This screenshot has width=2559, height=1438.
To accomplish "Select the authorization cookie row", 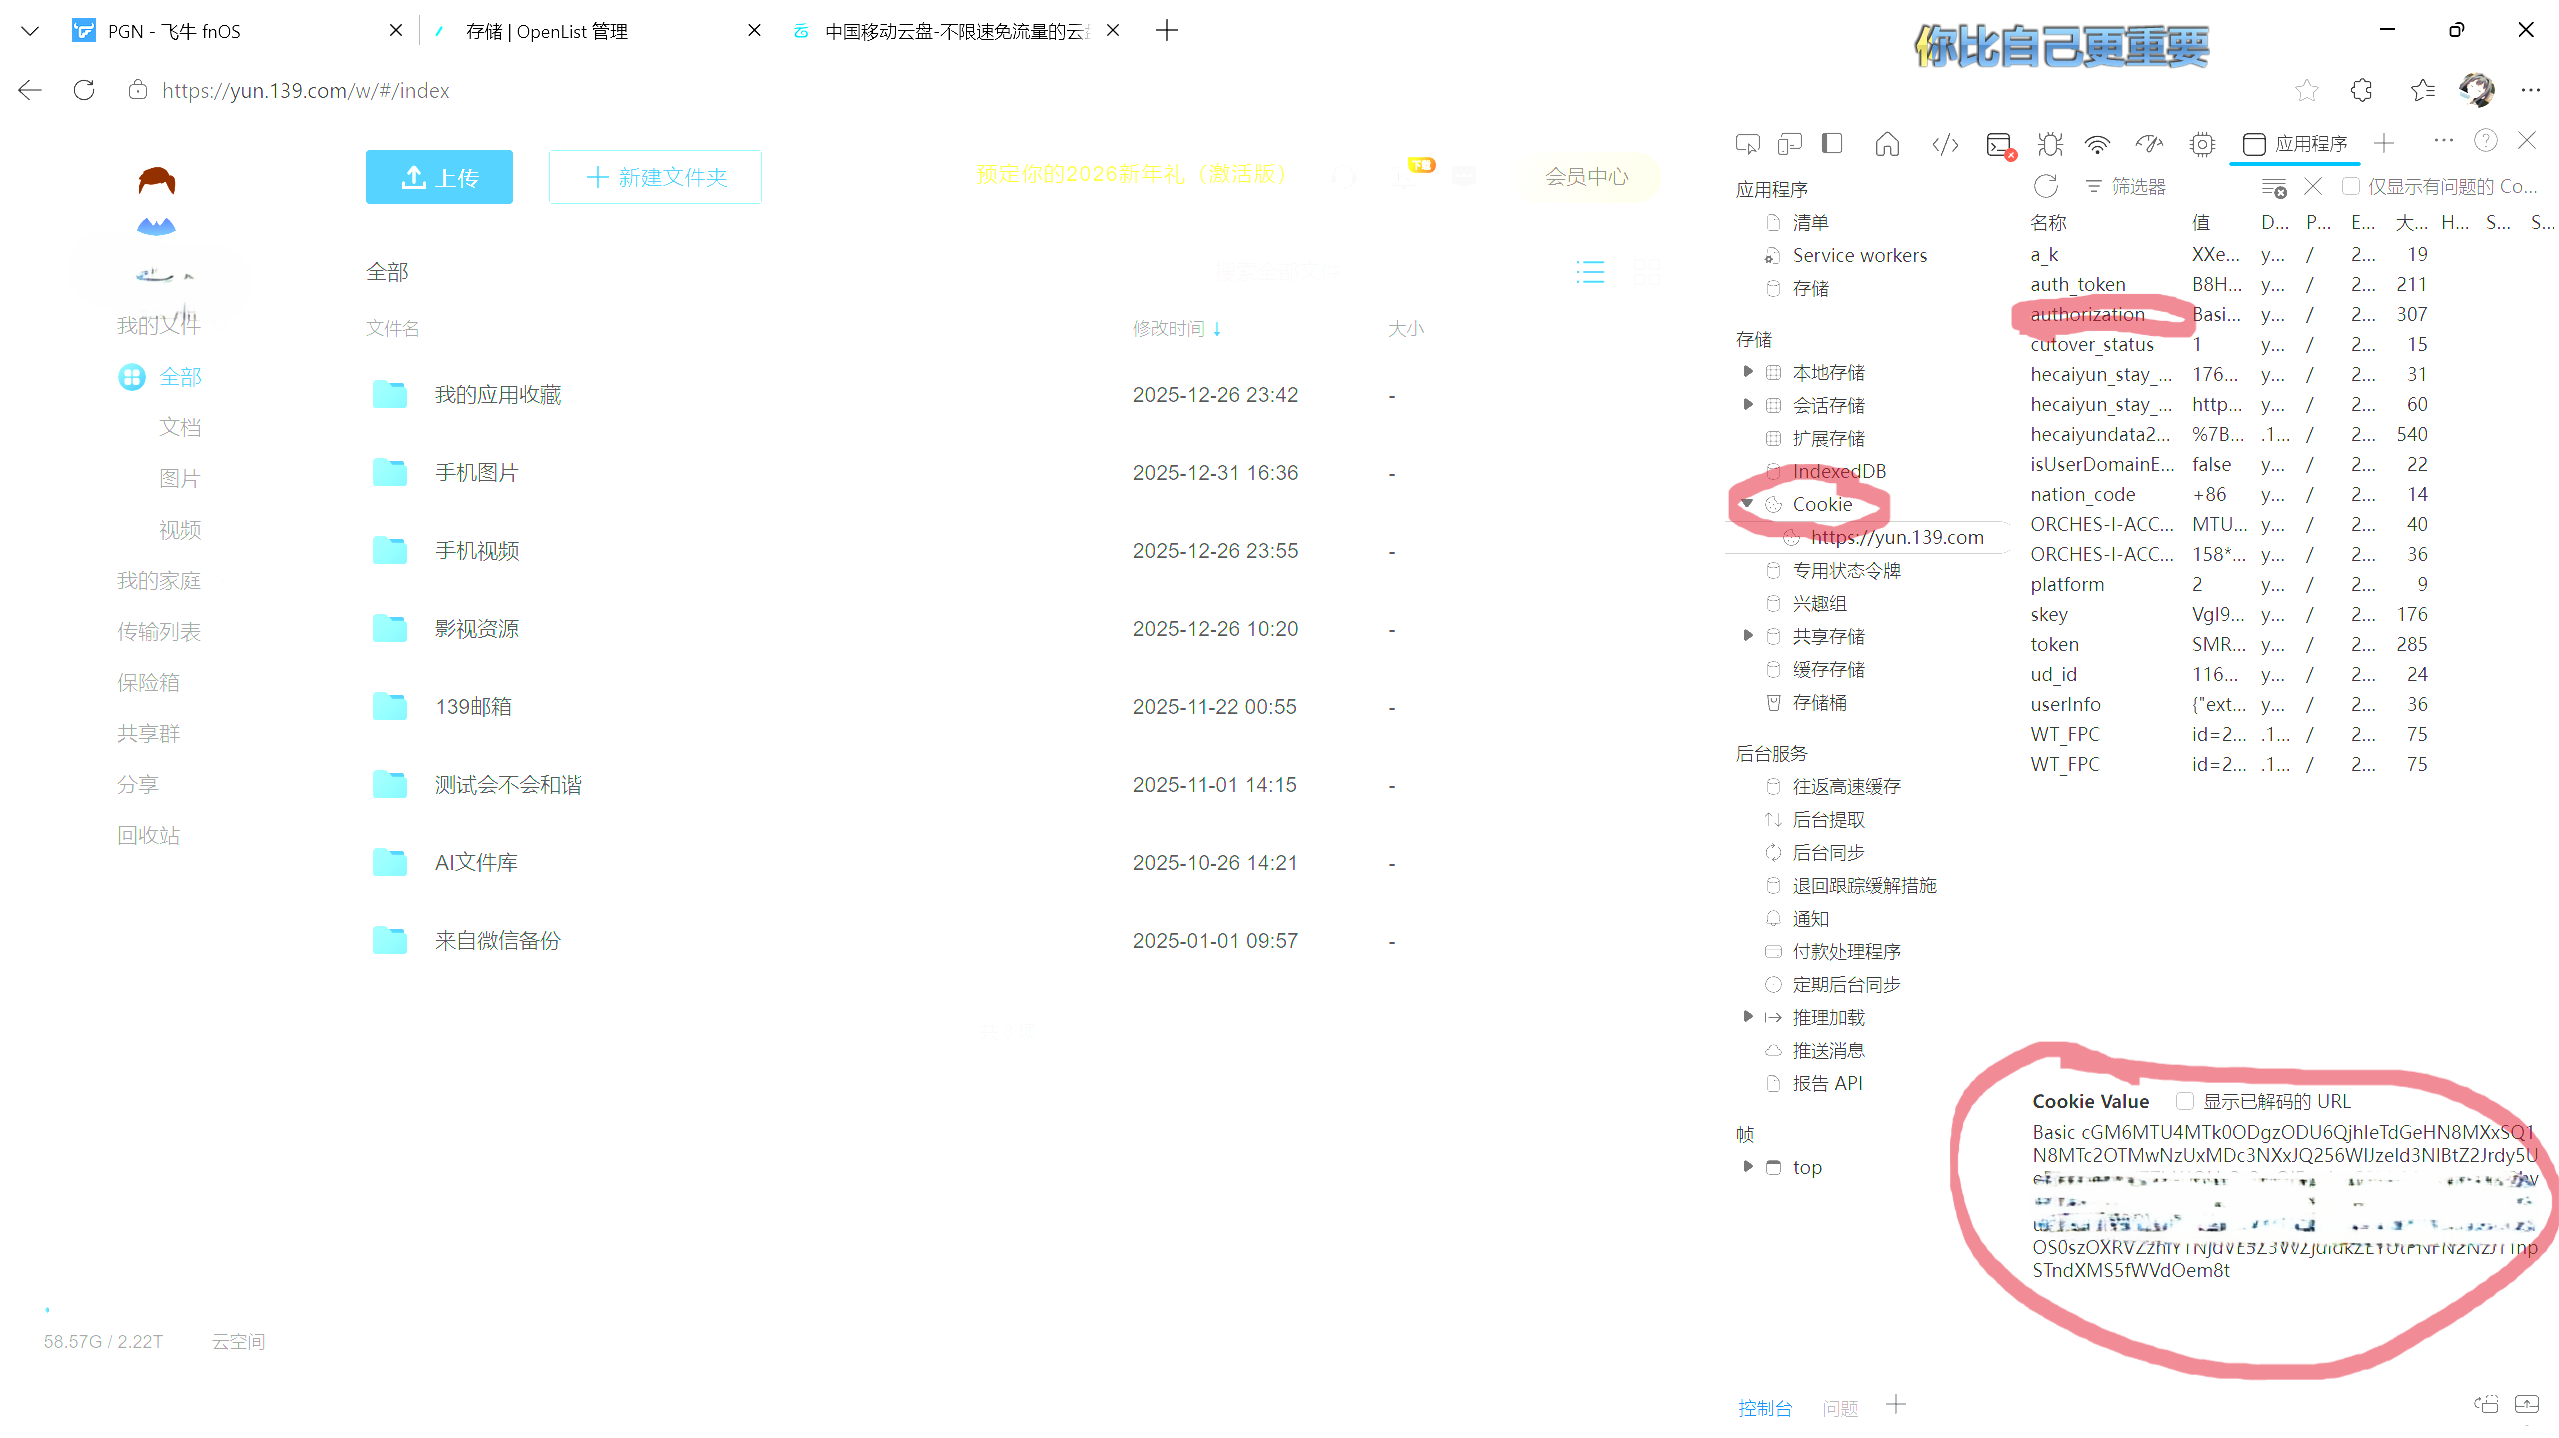I will tap(2087, 314).
